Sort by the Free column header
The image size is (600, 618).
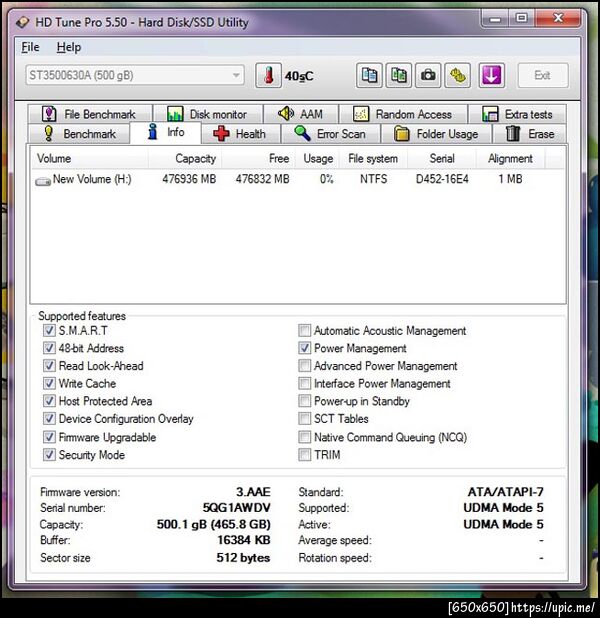[258, 158]
